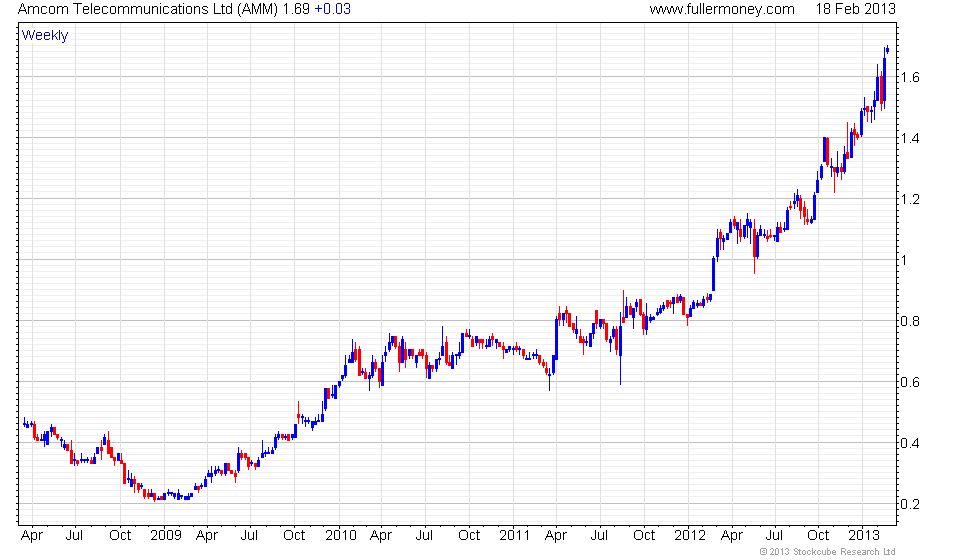This screenshot has width=980, height=560.
Task: Select the 2011 marker on time axis
Action: pyautogui.click(x=514, y=535)
